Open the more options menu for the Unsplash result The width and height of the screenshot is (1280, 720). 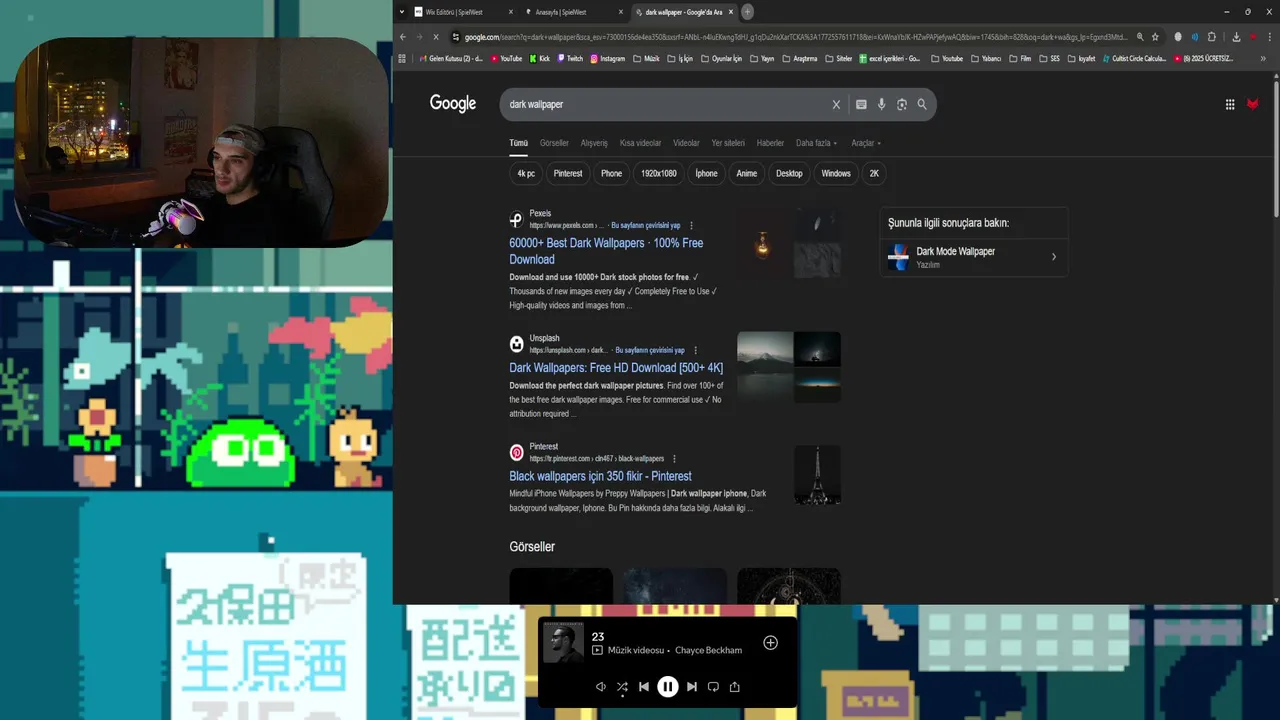point(695,351)
